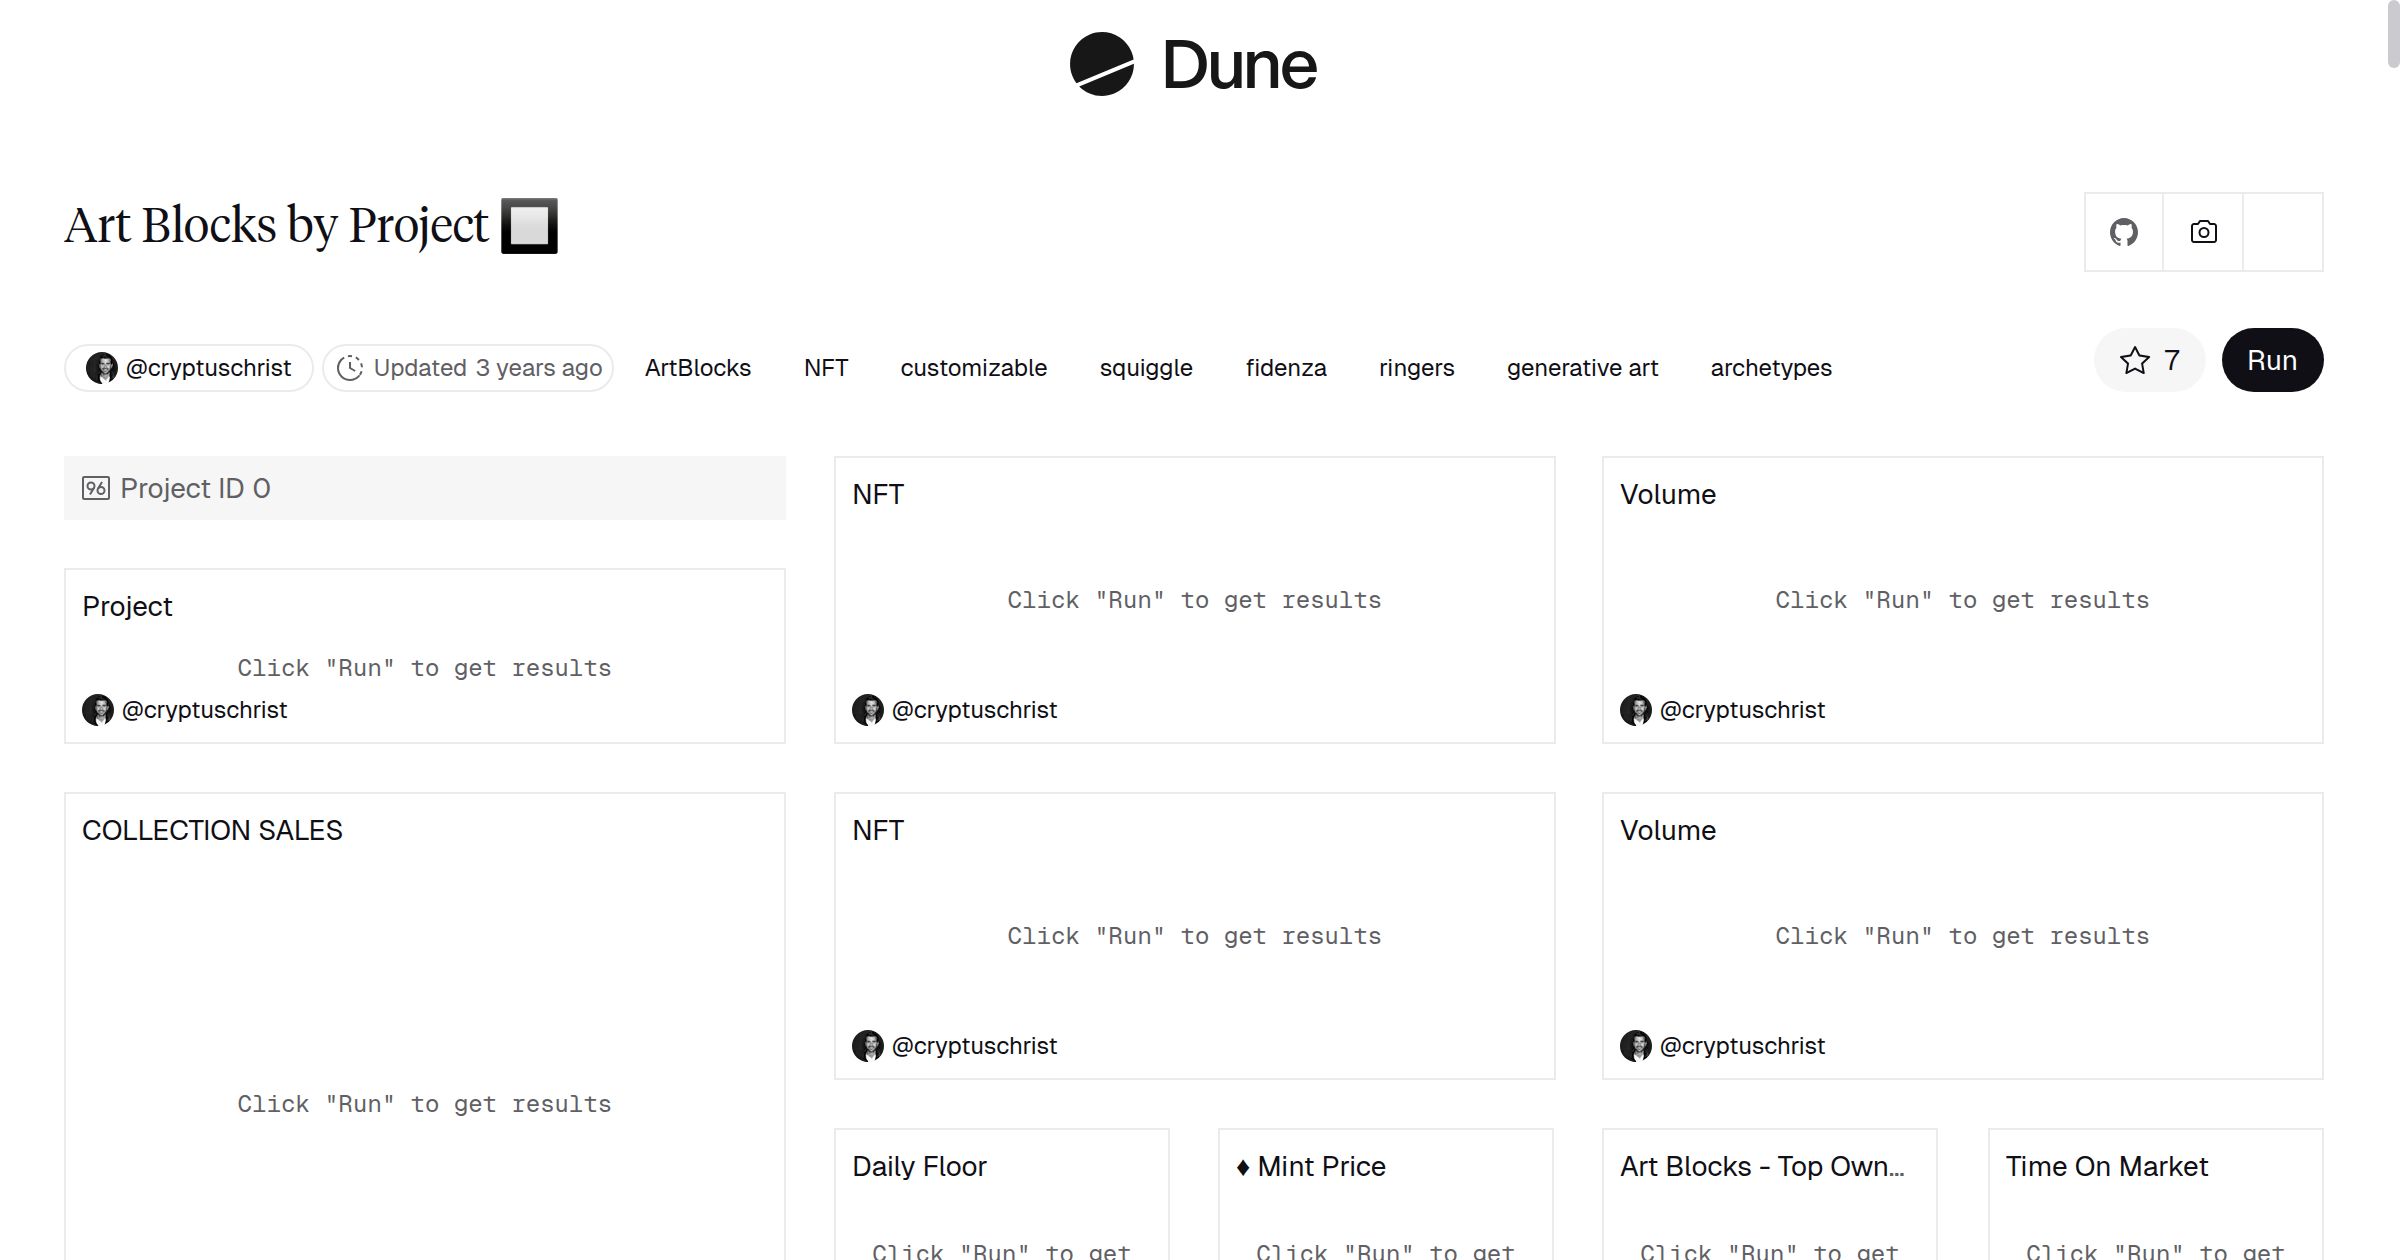Image resolution: width=2400 pixels, height=1260 pixels.
Task: Open the GitHub icon button
Action: coord(2123,232)
